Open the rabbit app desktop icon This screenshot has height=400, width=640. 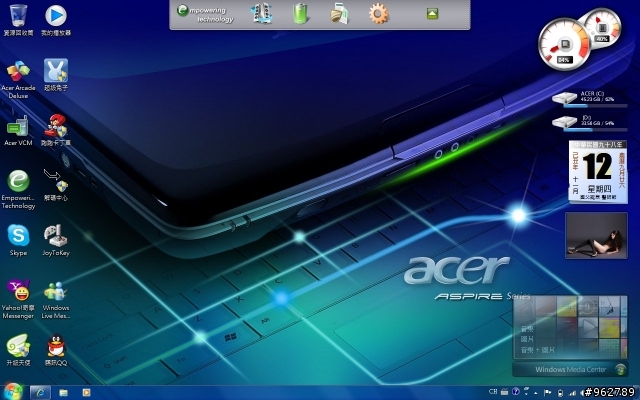56,75
